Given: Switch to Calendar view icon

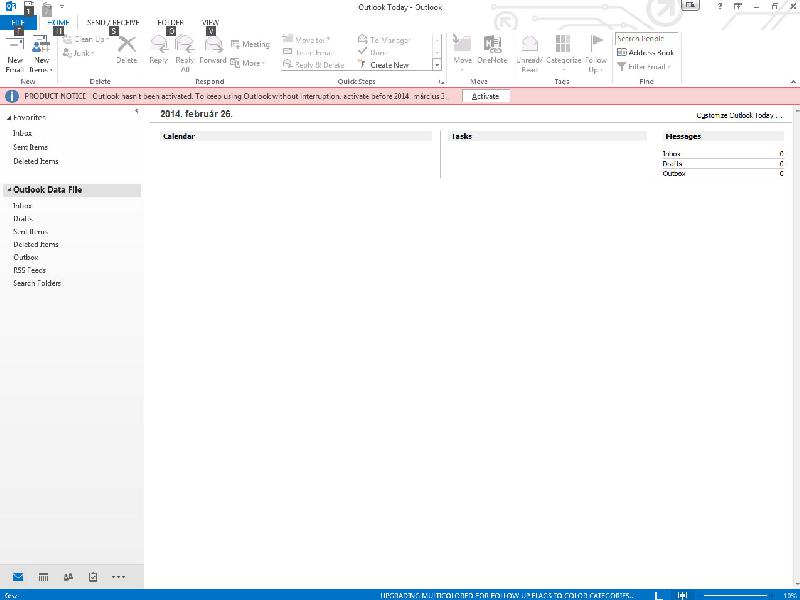Looking at the screenshot, I should click(43, 577).
